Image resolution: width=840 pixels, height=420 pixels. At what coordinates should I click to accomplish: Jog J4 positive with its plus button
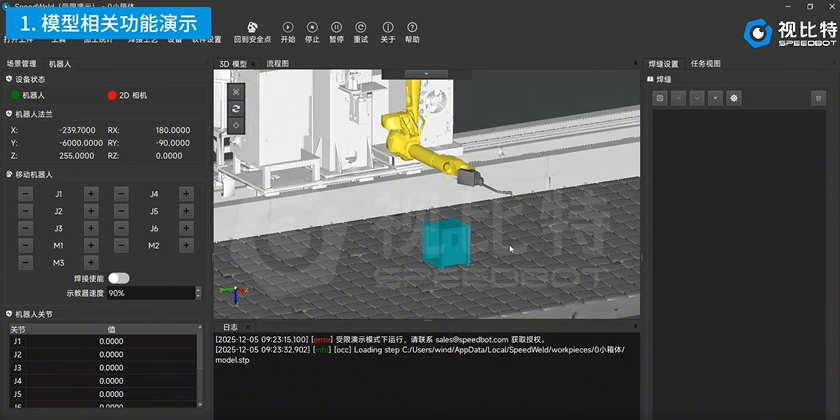(186, 194)
